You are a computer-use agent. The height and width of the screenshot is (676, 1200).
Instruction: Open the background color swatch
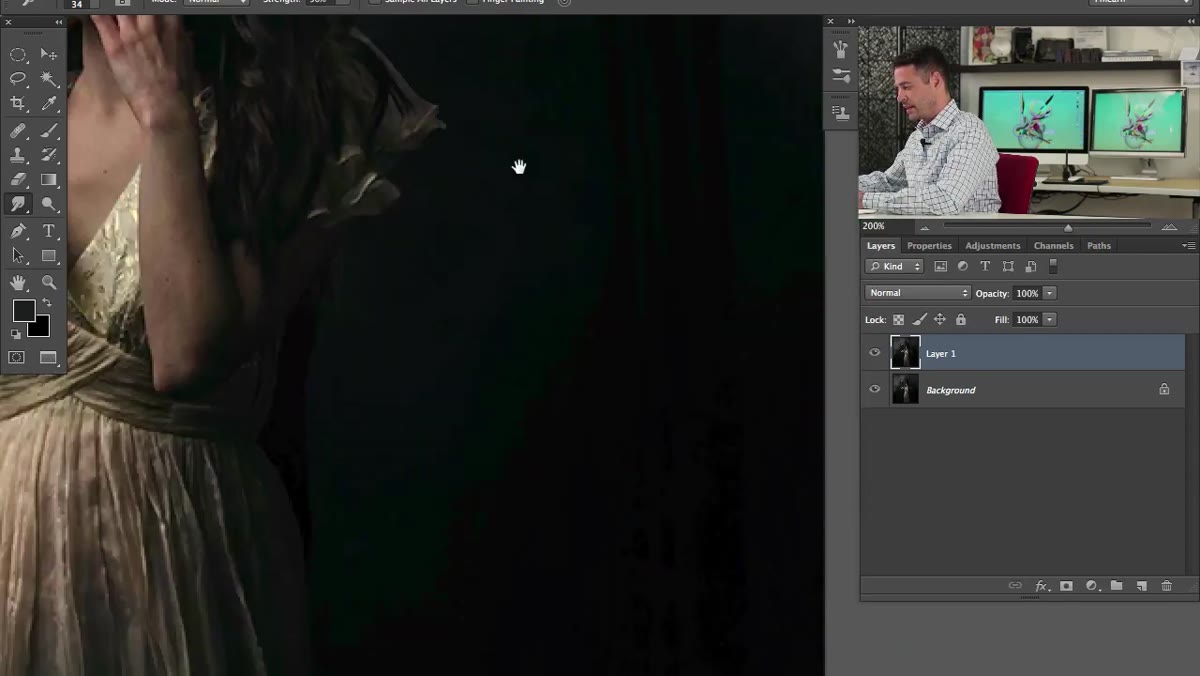coord(42,329)
